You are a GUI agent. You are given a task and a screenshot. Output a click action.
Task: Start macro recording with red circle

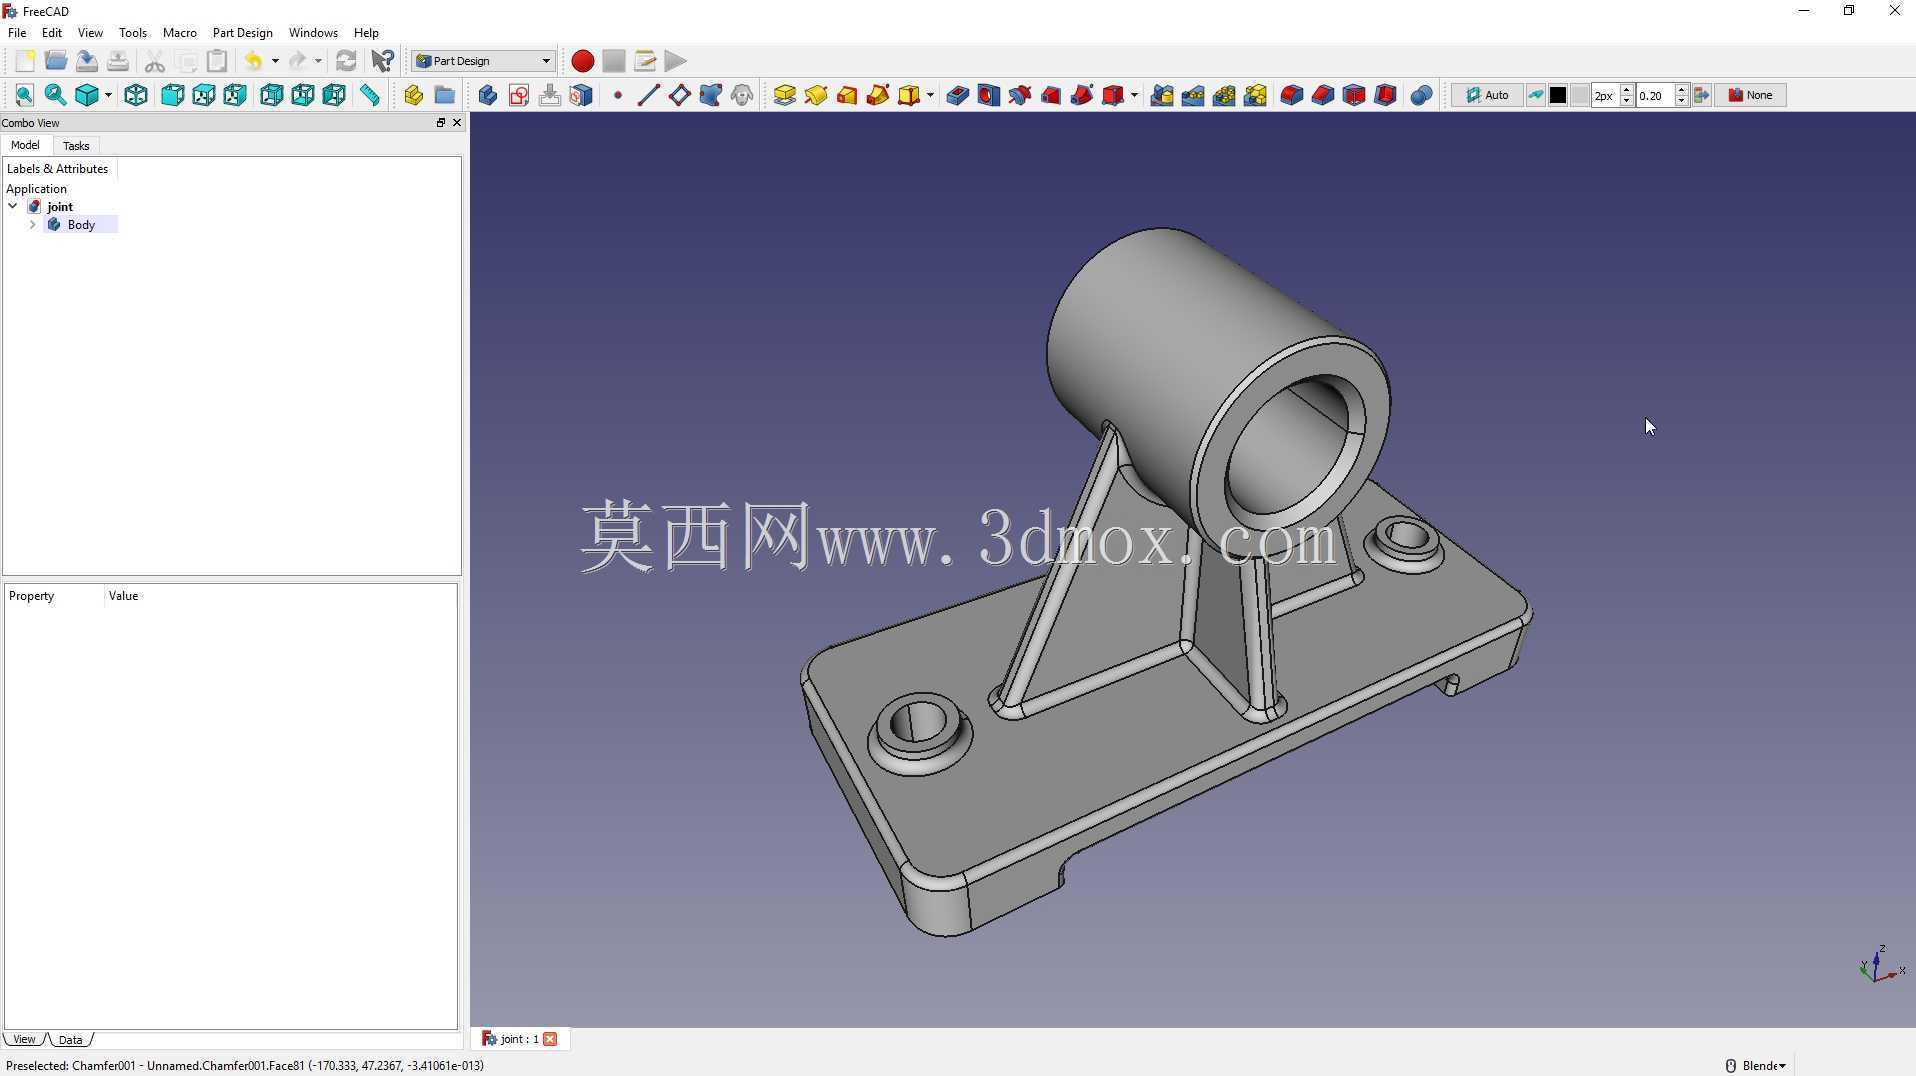[583, 61]
